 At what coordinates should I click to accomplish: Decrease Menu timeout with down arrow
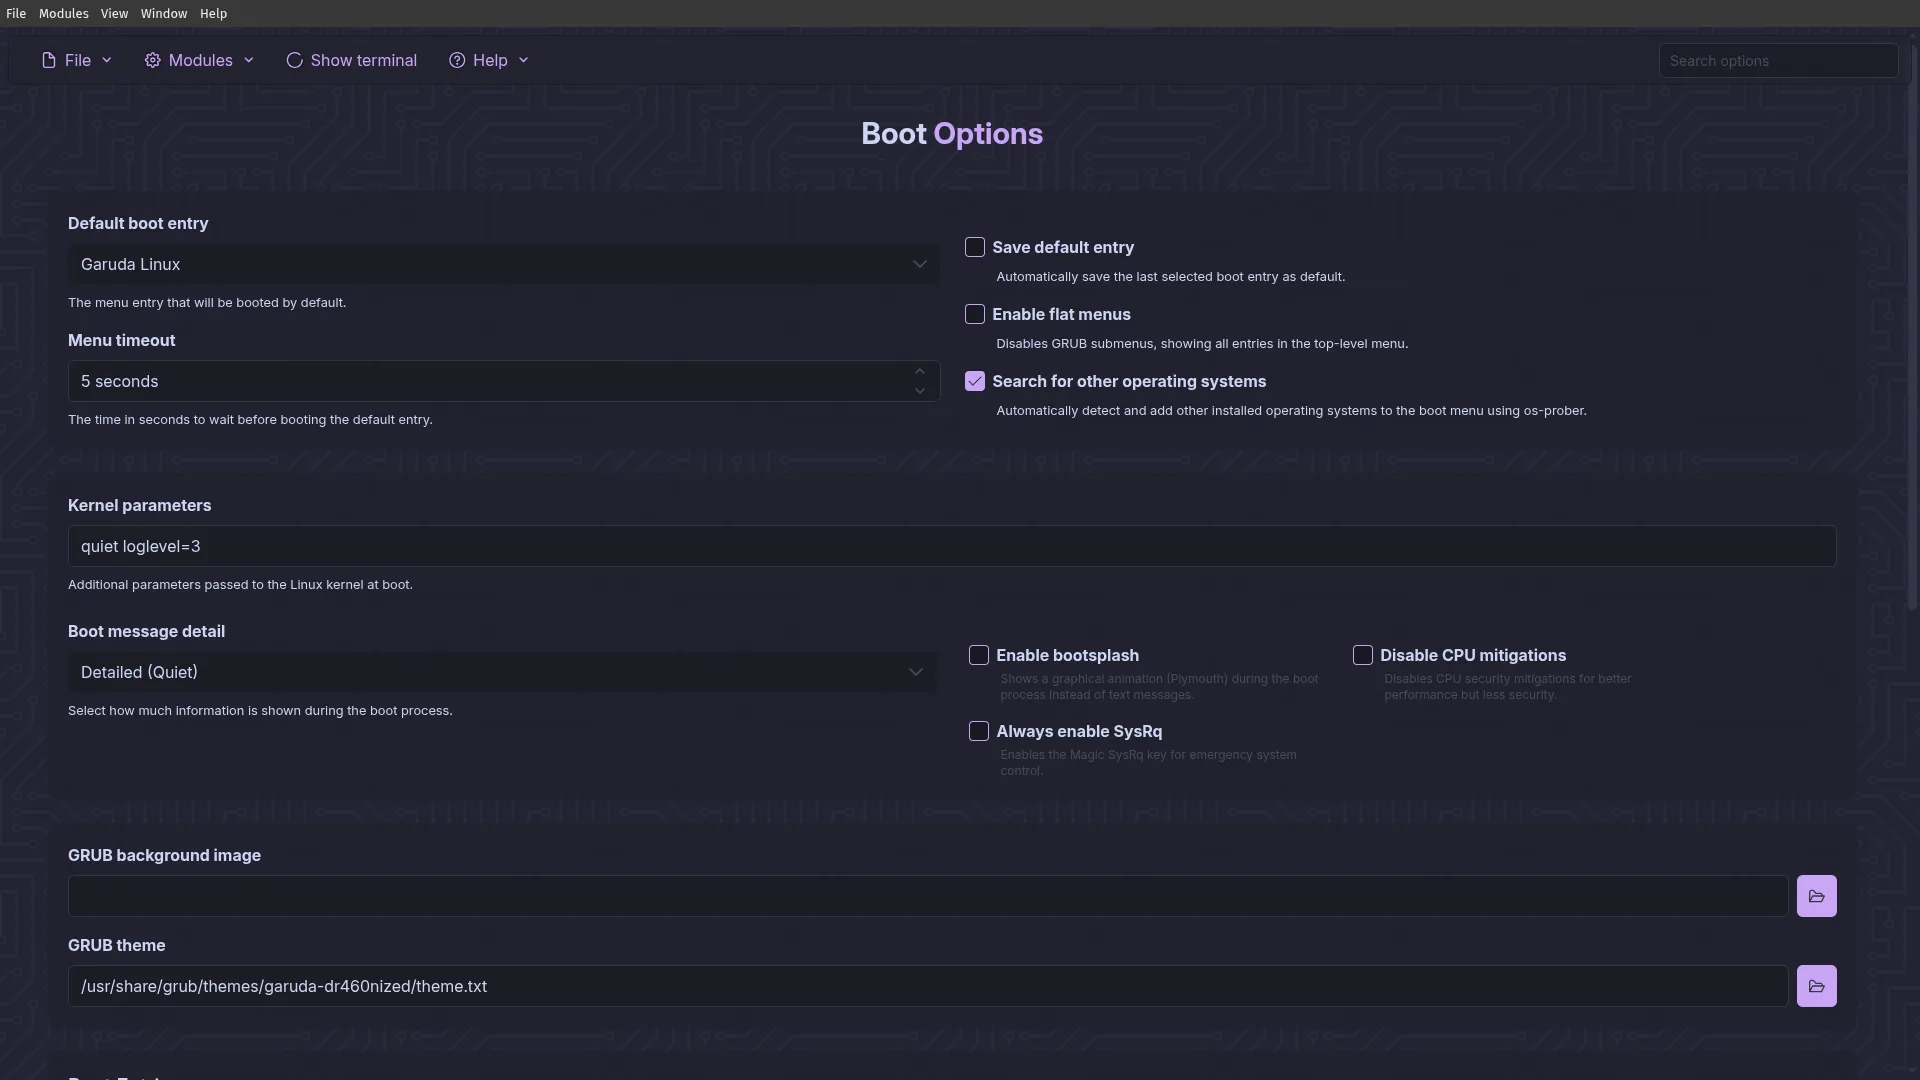(920, 391)
